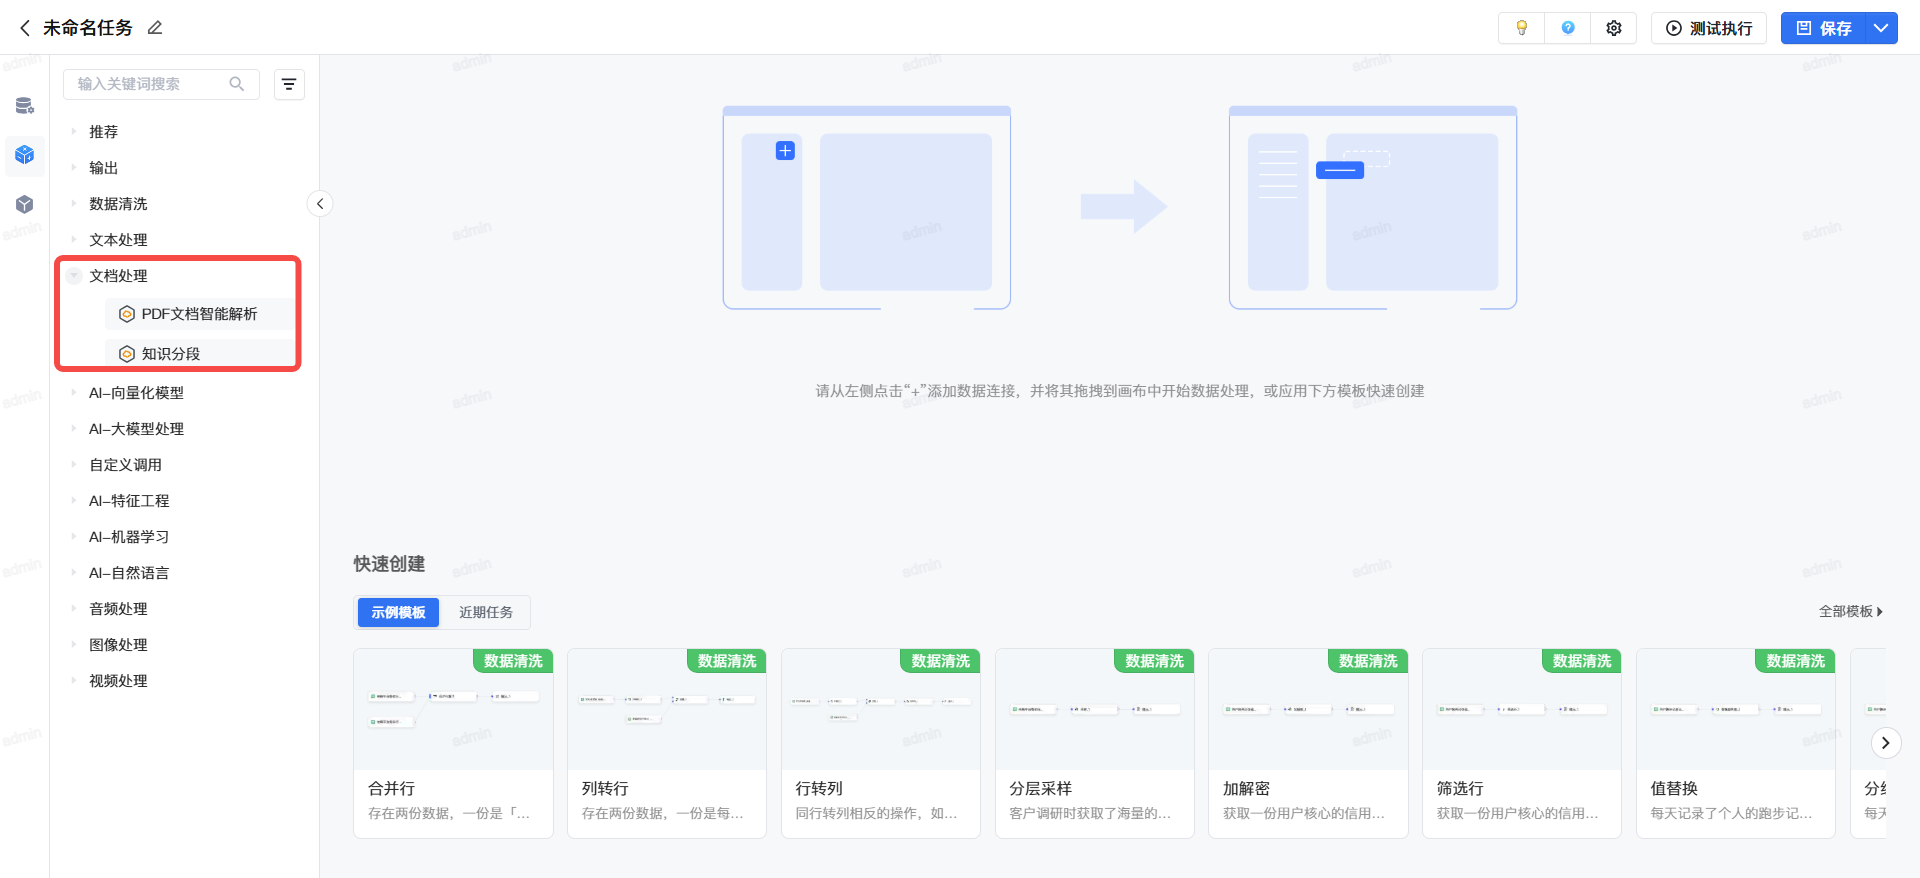Expand the AI-特征工程 category
The image size is (1920, 878).
[74, 501]
